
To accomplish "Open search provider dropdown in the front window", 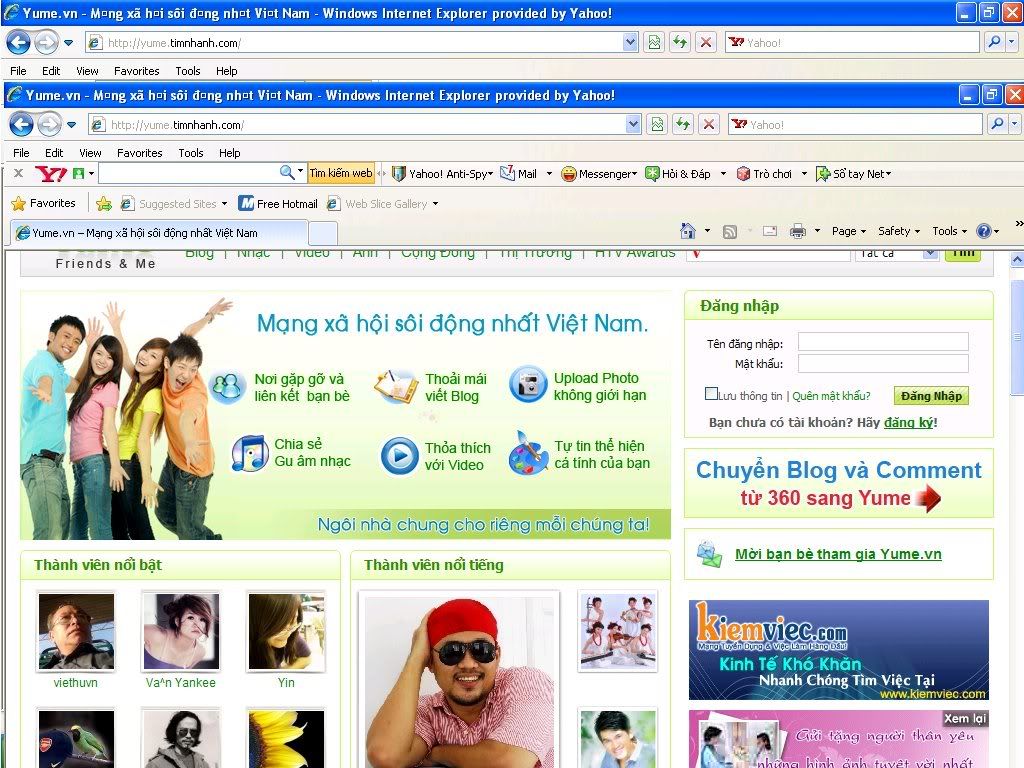I will (x=1014, y=124).
